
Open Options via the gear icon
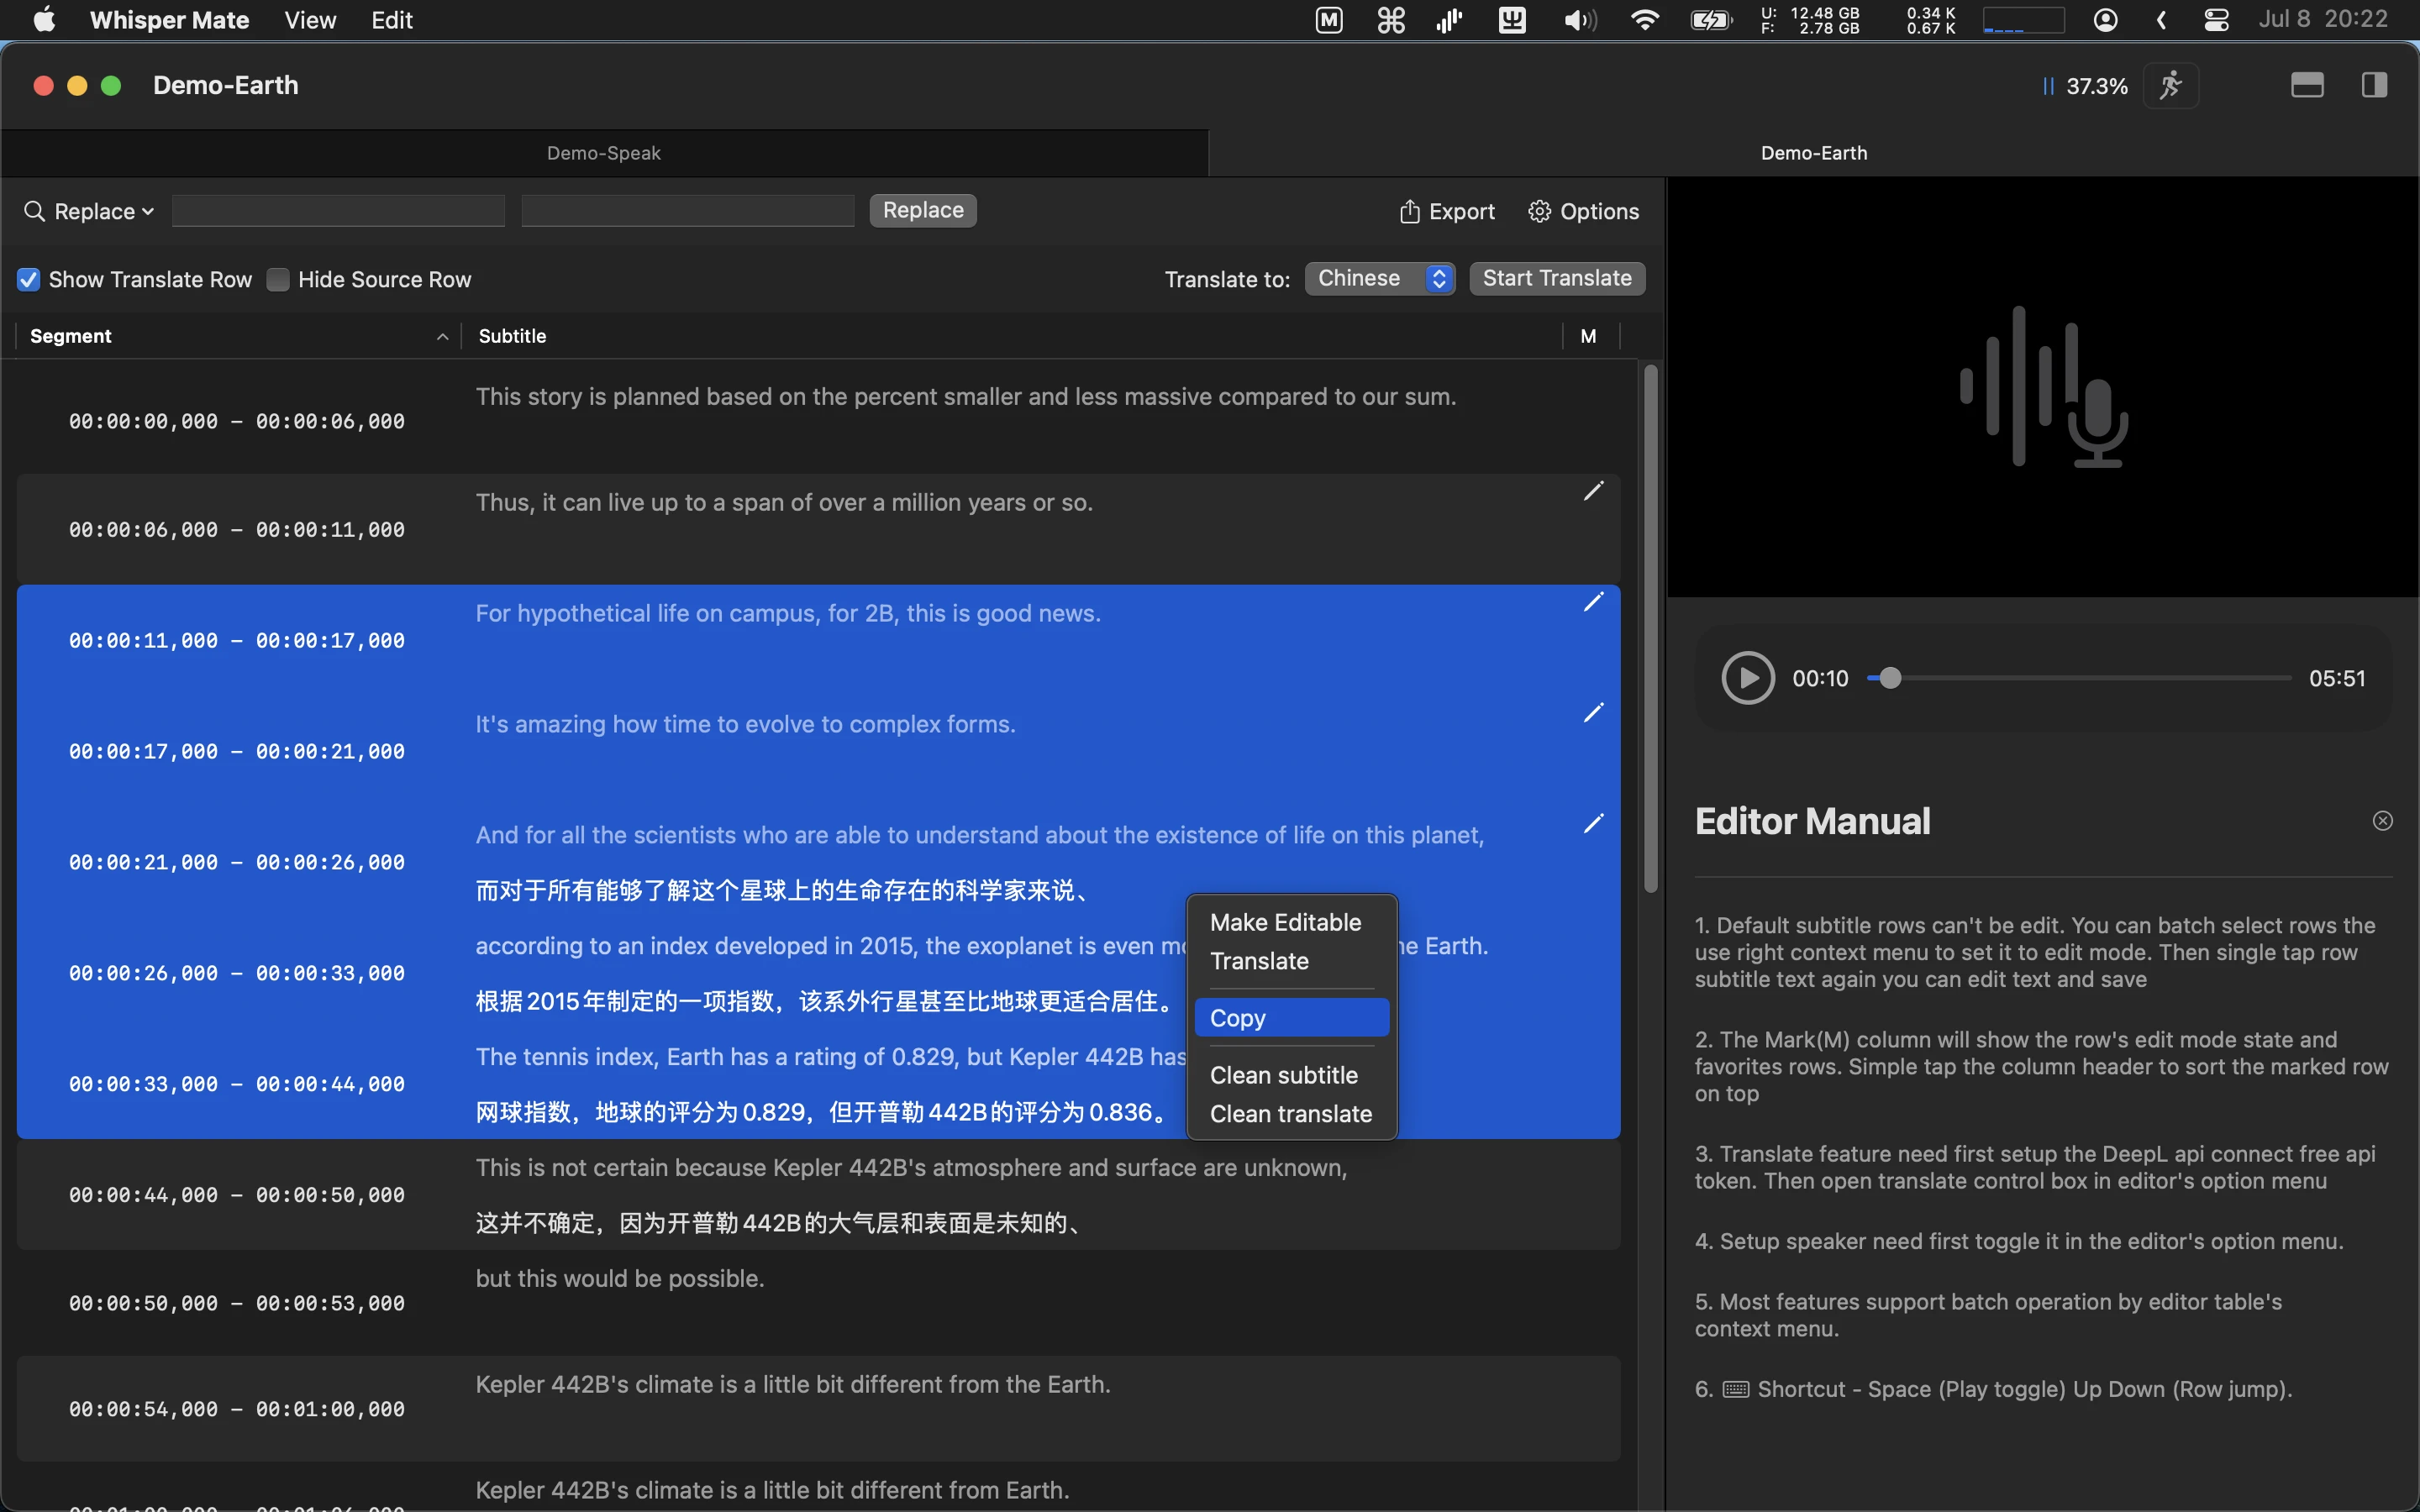(1583, 211)
